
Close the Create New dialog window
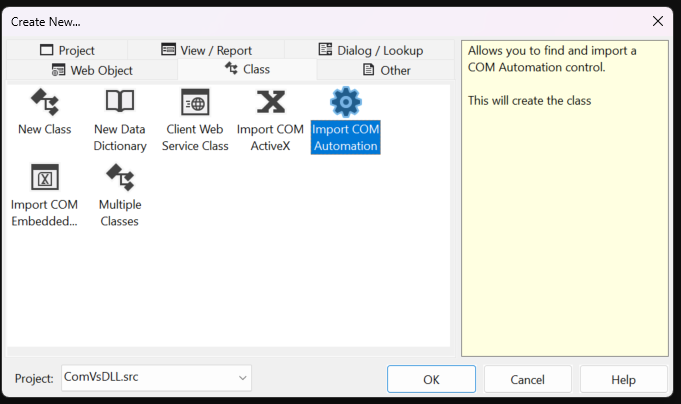[657, 21]
